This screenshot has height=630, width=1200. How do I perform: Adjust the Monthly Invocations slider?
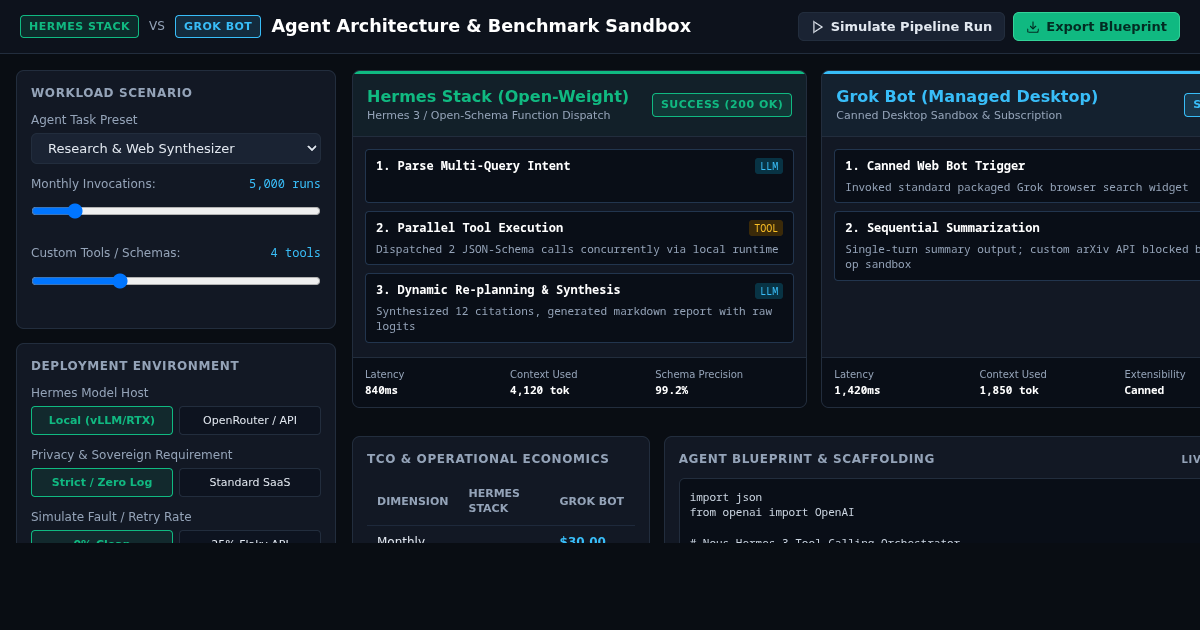click(x=176, y=211)
